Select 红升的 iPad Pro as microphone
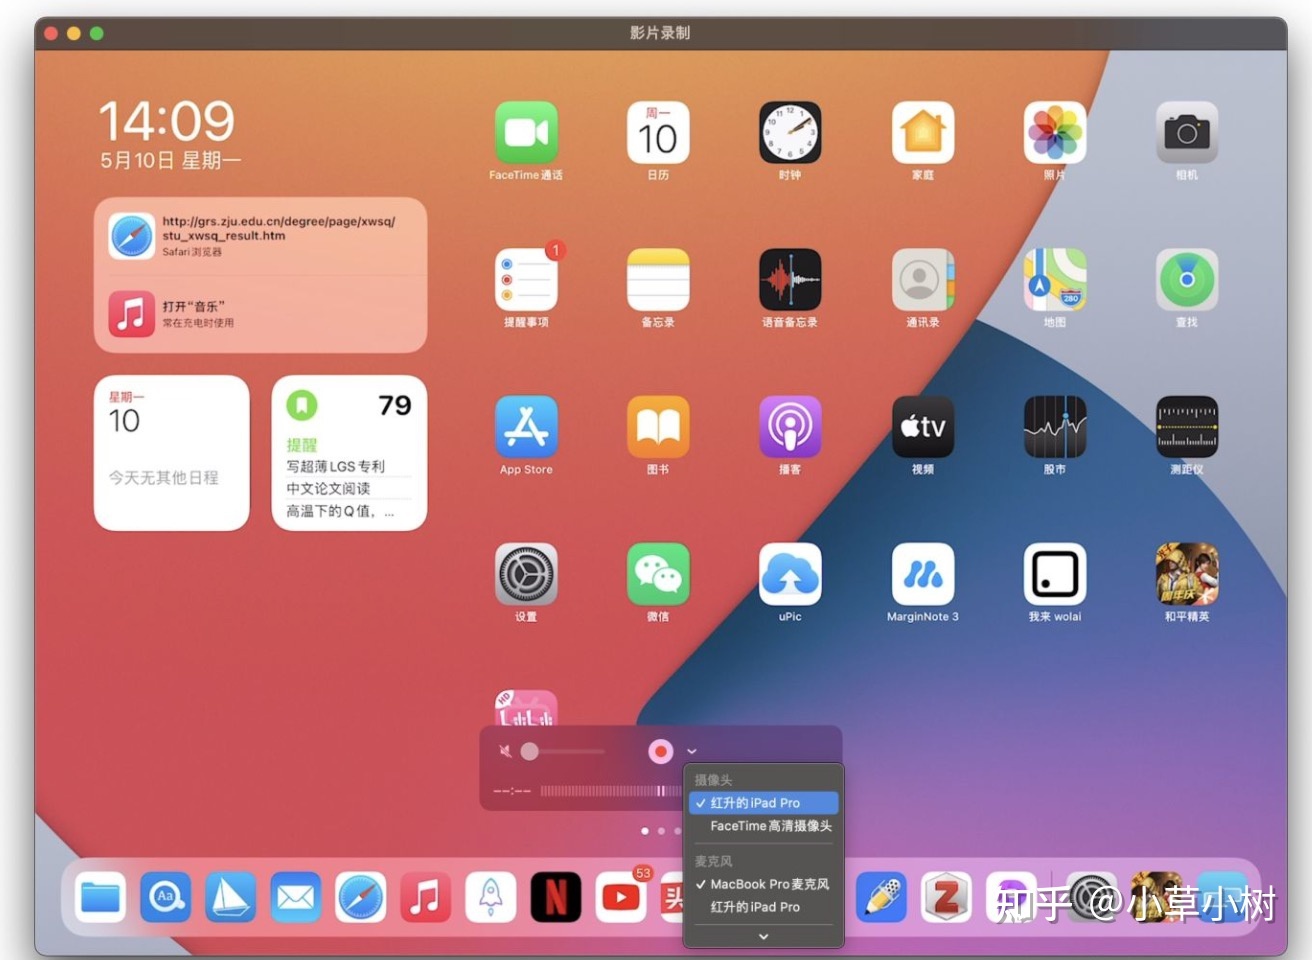The height and width of the screenshot is (960, 1312). coord(763,907)
